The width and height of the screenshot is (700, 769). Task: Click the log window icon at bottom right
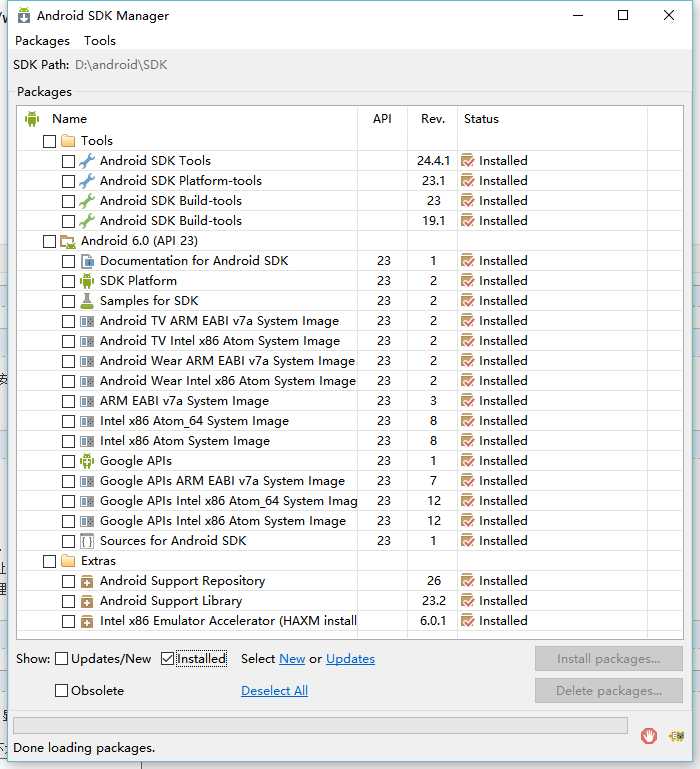[676, 736]
